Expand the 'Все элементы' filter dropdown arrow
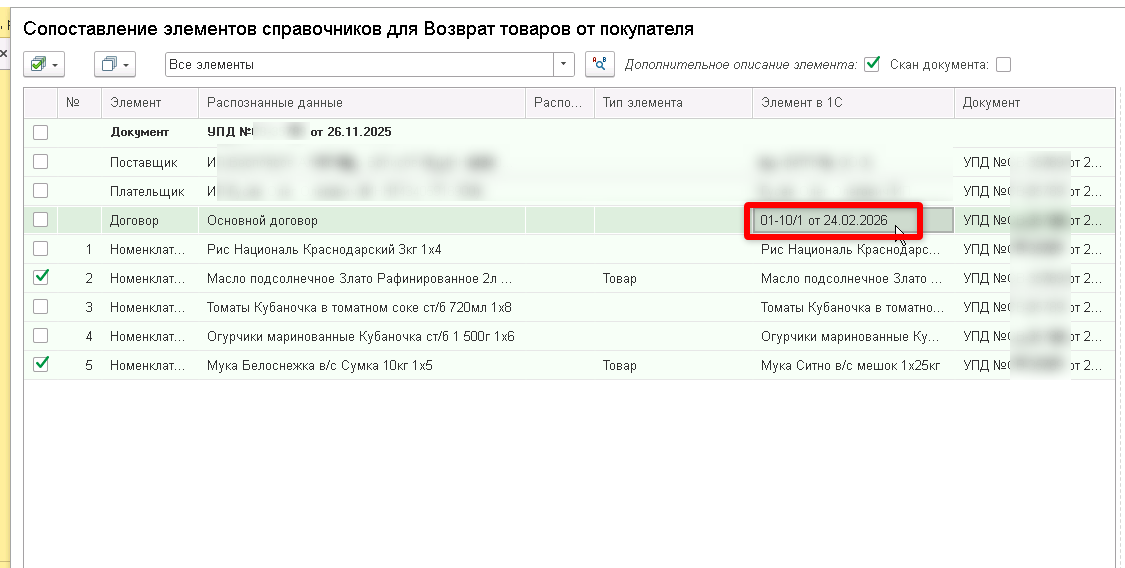Screen dimensions: 1125x568 (x=563, y=65)
